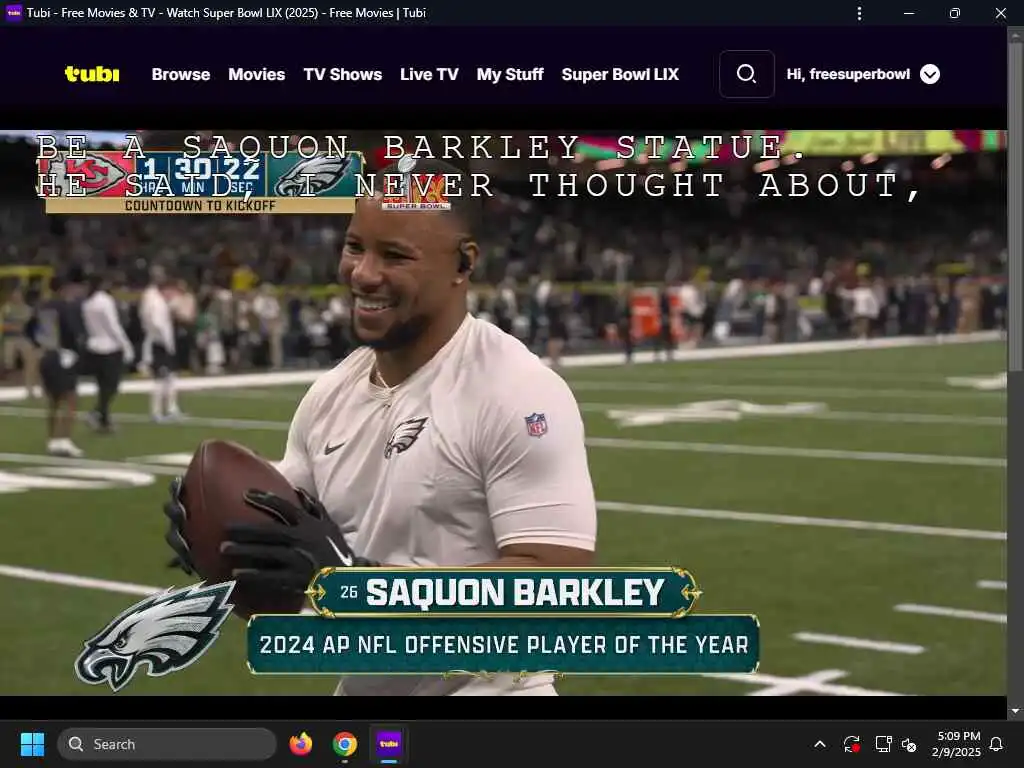This screenshot has height=768, width=1024.
Task: Launch Firefox from the taskbar
Action: [x=300, y=744]
